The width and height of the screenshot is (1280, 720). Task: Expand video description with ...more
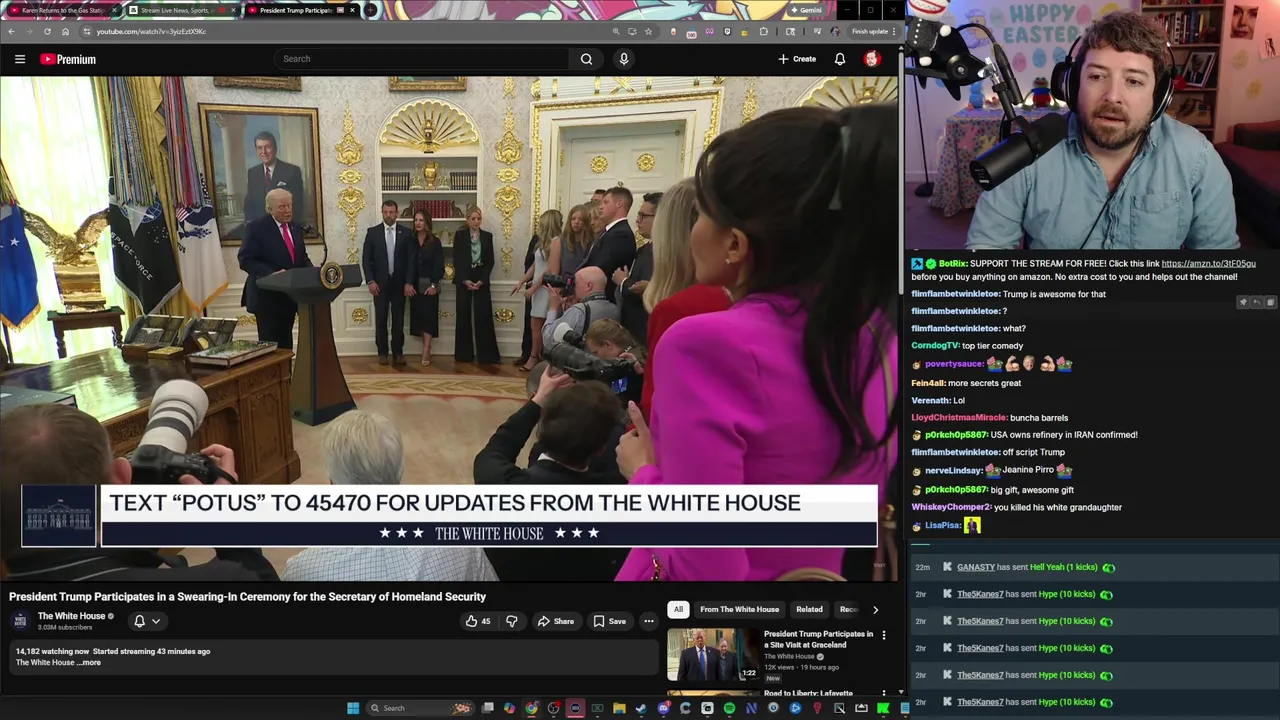point(91,662)
